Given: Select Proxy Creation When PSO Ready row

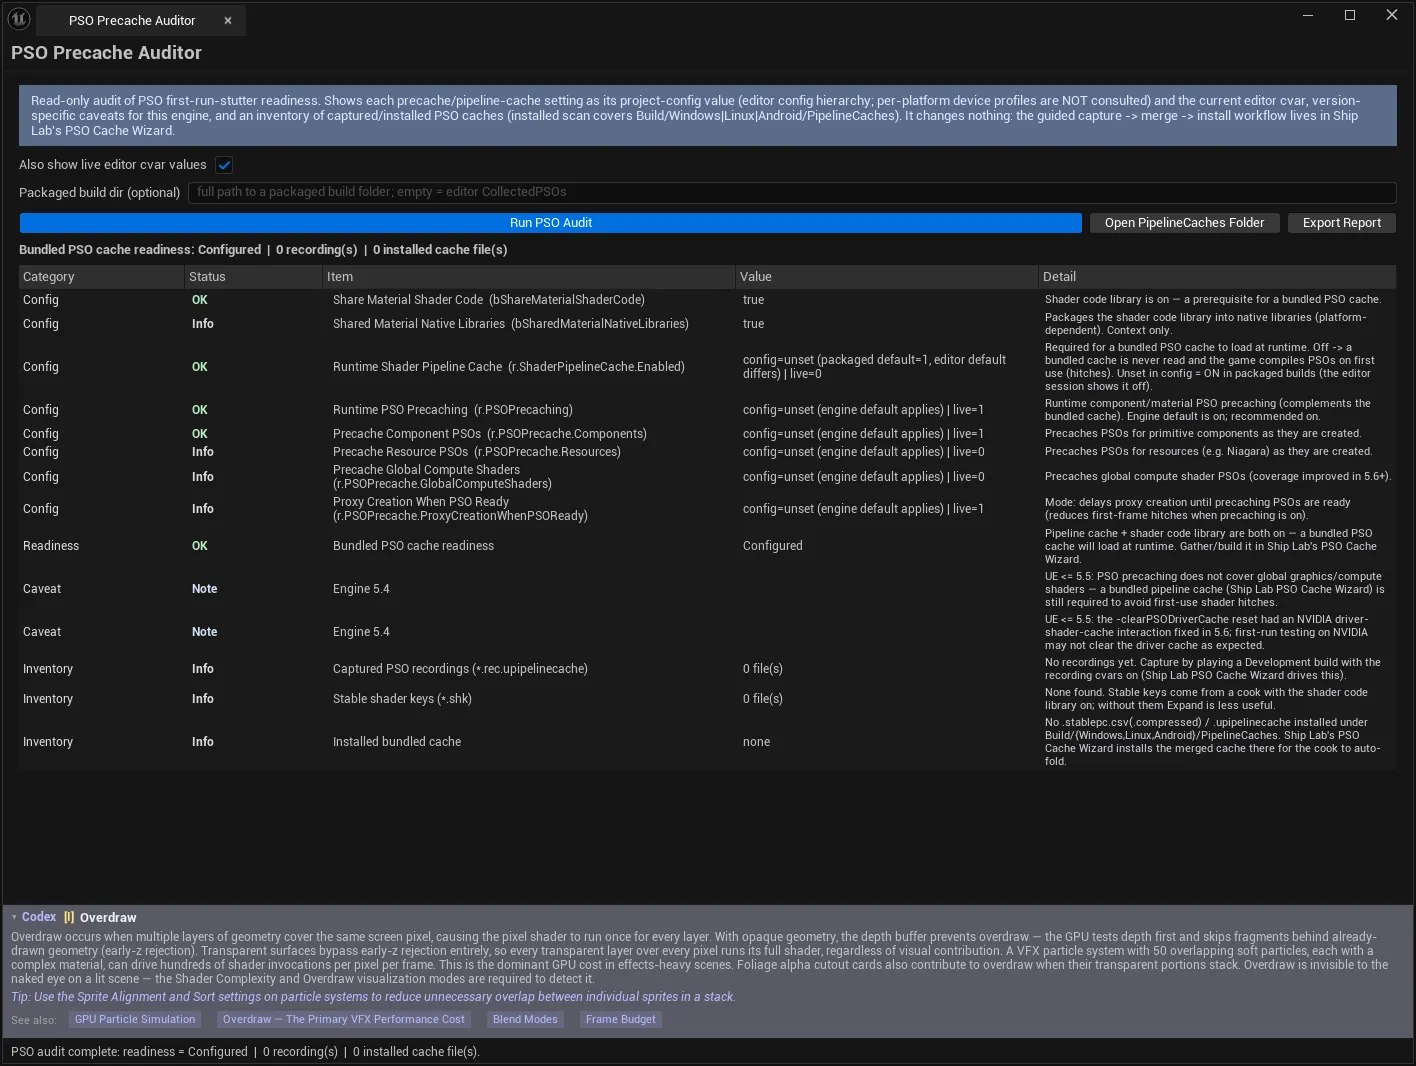Looking at the screenshot, I should click(707, 509).
